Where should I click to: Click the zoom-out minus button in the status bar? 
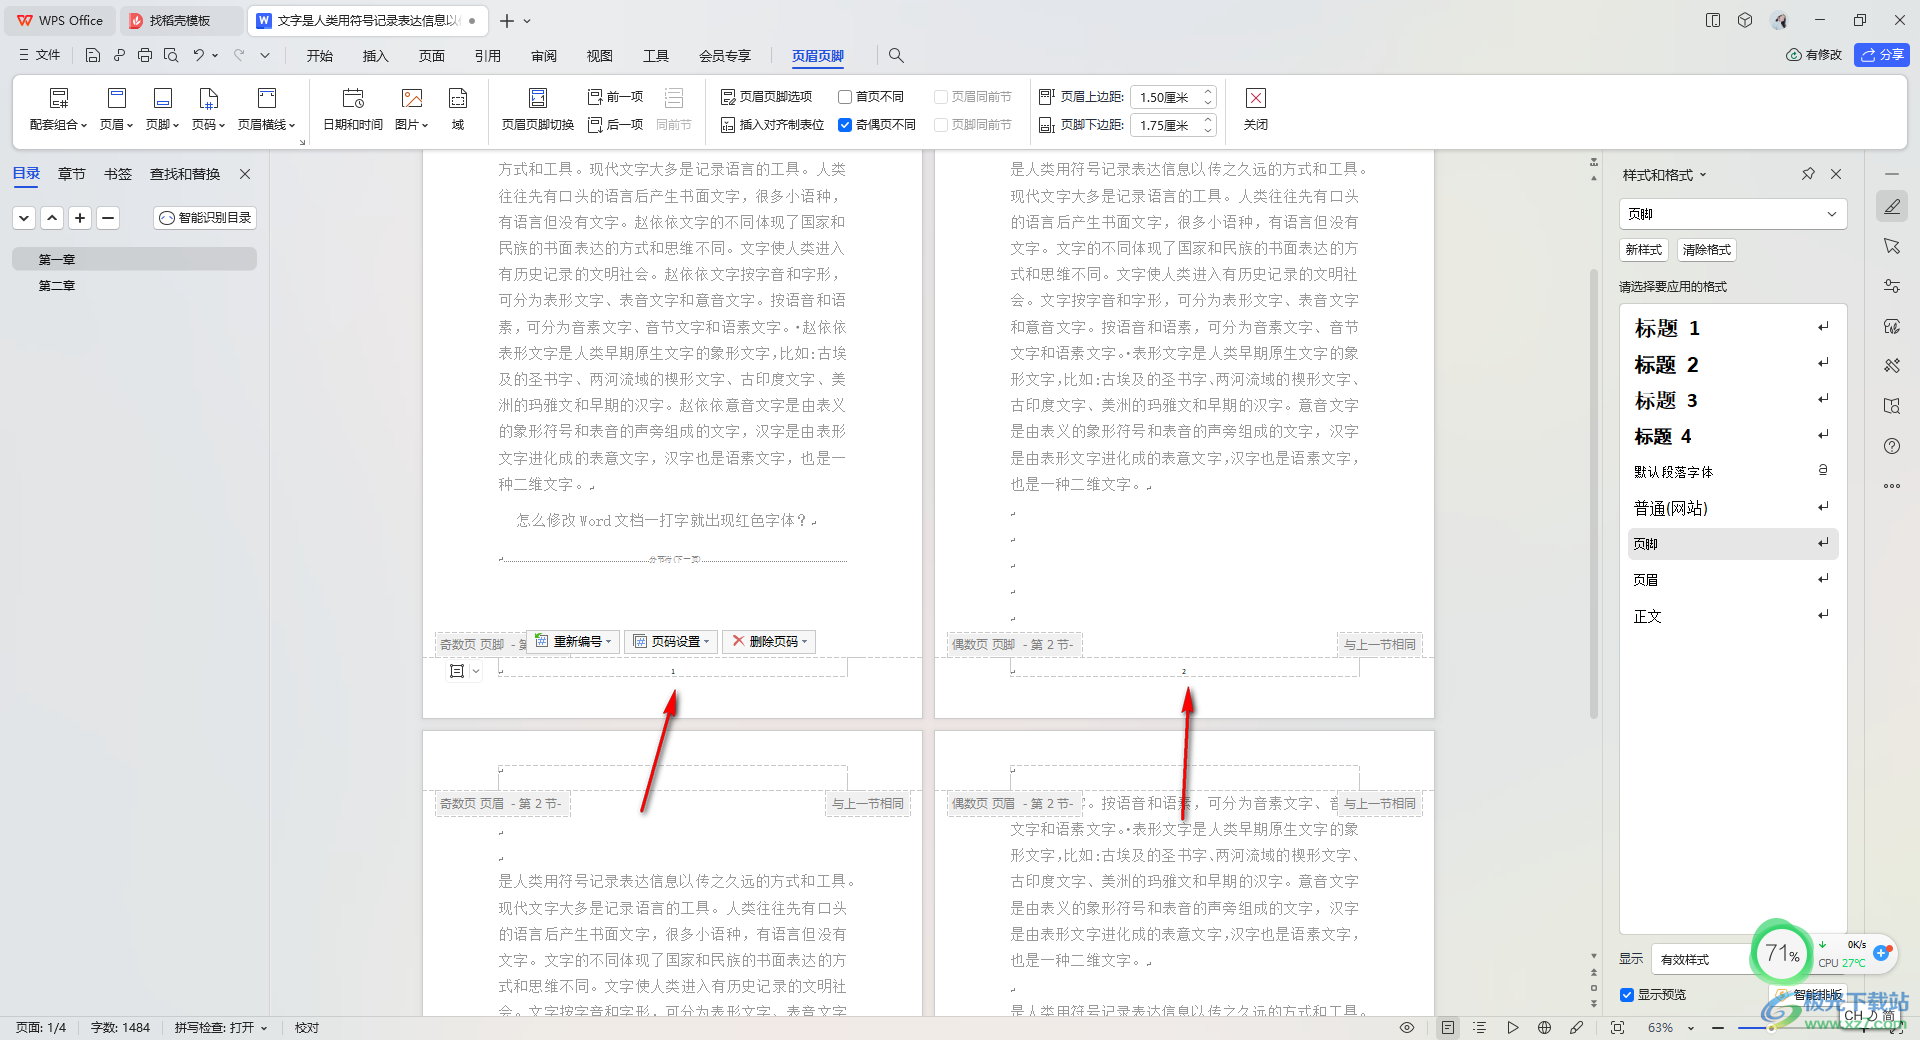(x=1718, y=1028)
